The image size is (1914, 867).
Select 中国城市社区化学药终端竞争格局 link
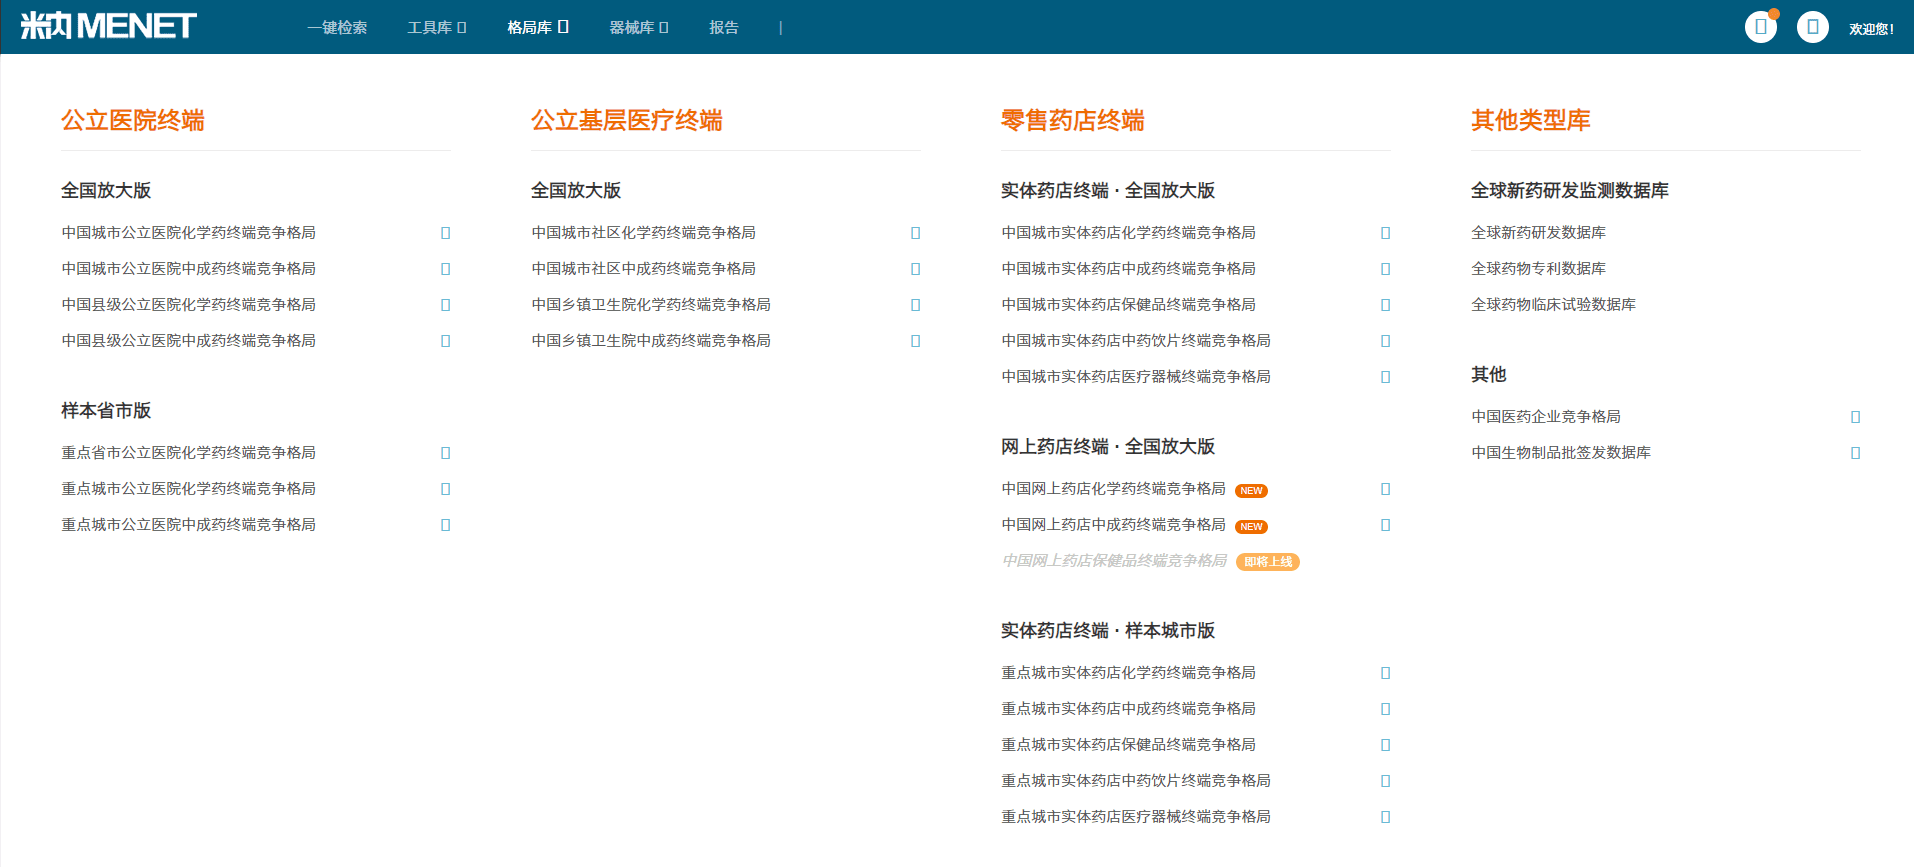644,232
